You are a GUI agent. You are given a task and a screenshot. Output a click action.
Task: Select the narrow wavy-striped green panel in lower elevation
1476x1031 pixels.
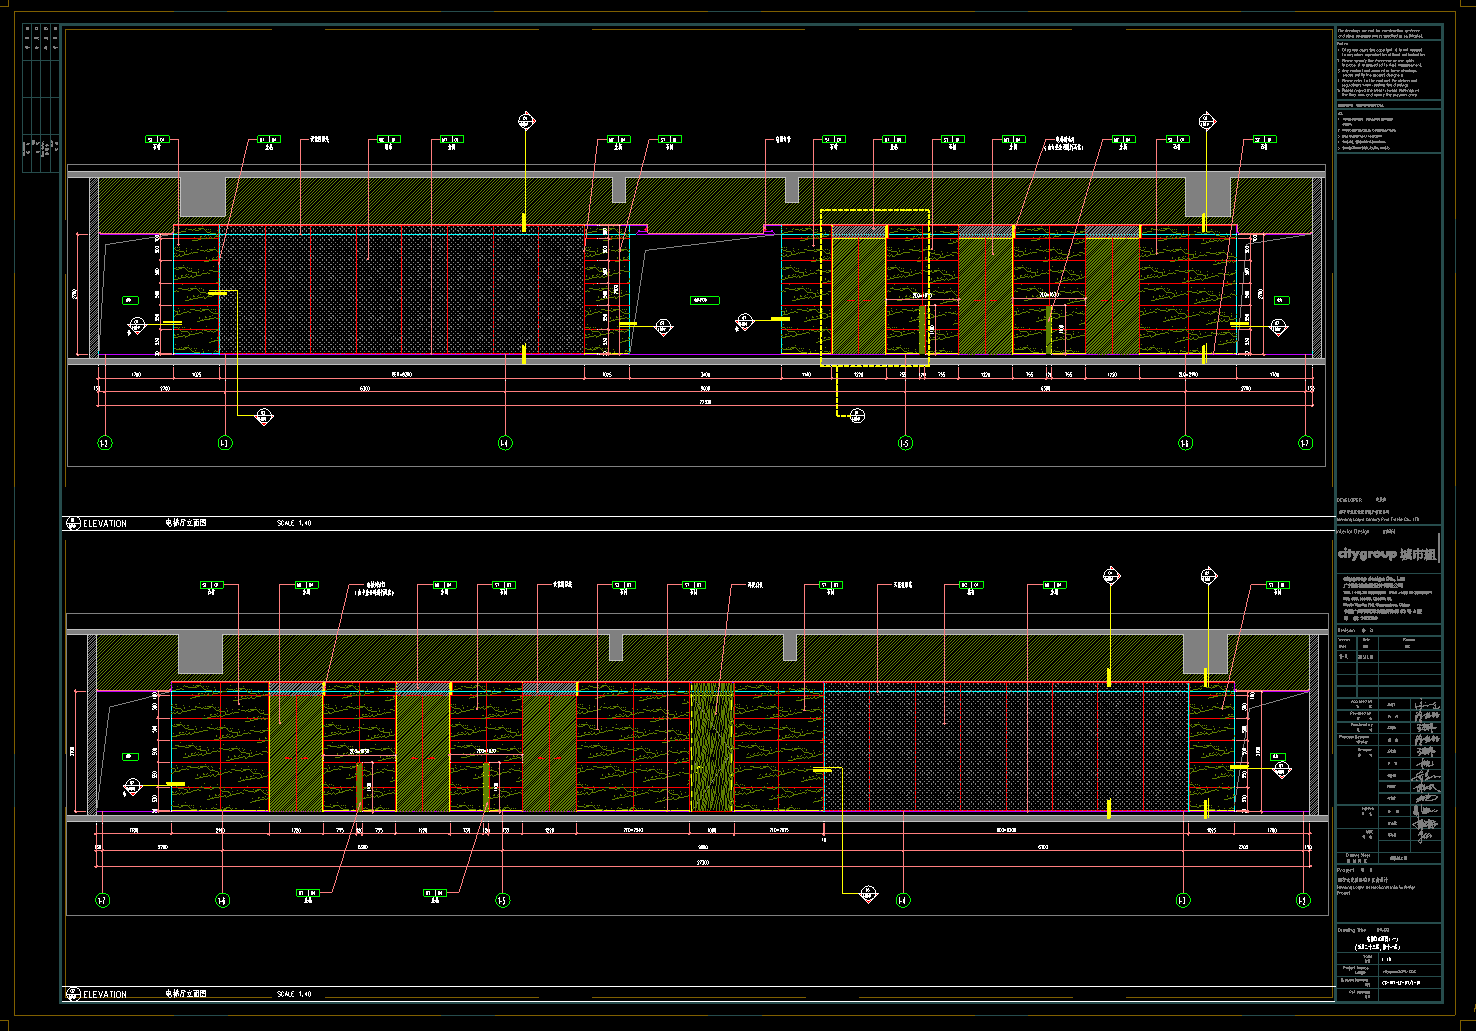pyautogui.click(x=712, y=747)
